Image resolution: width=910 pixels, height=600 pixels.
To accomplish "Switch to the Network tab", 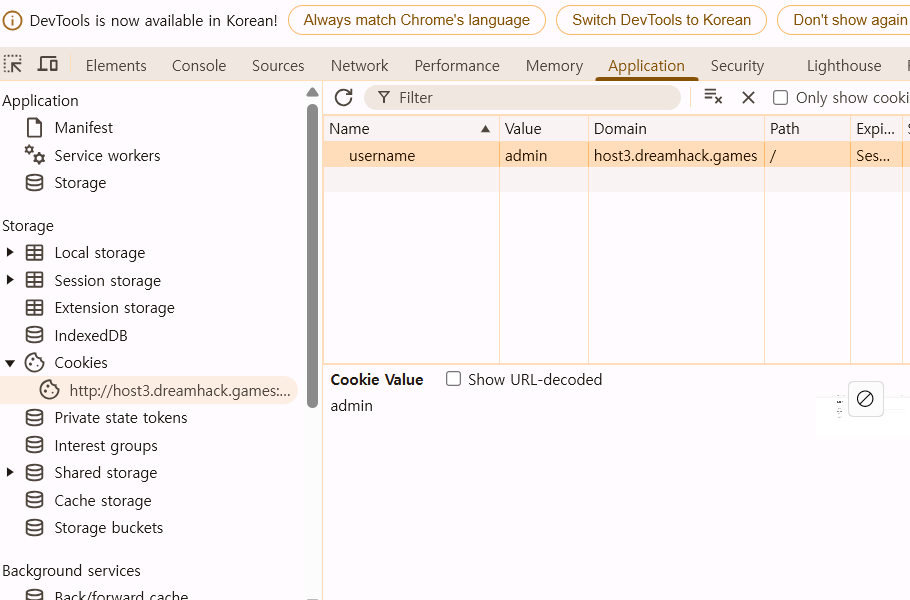I will coord(359,66).
